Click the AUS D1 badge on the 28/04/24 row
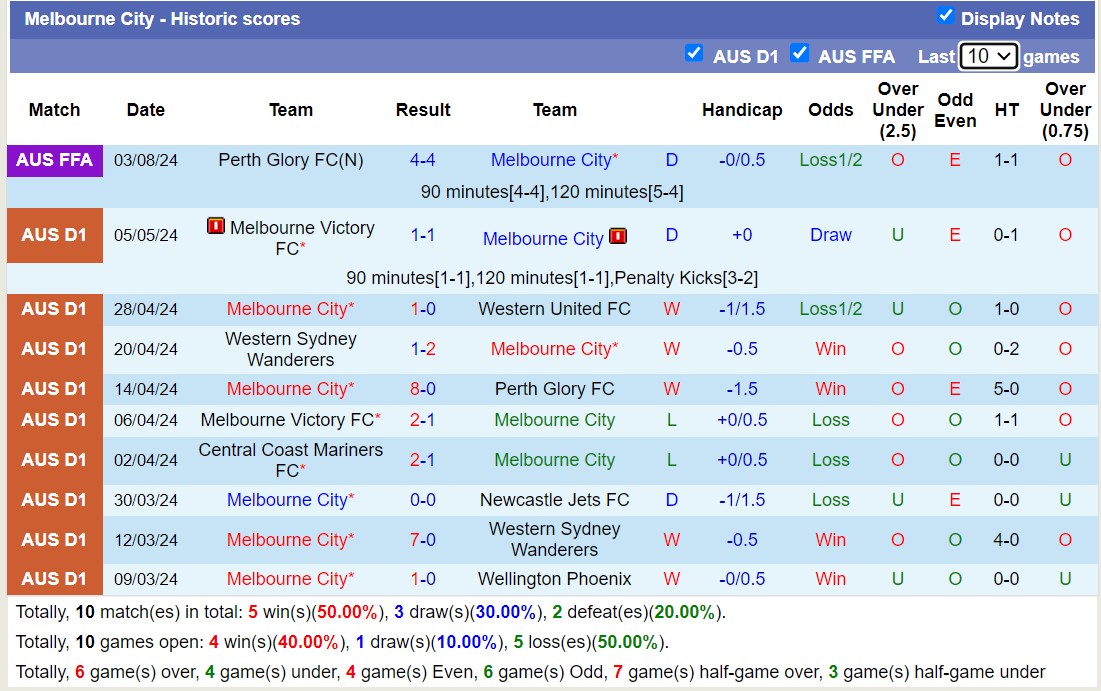 [x=54, y=309]
